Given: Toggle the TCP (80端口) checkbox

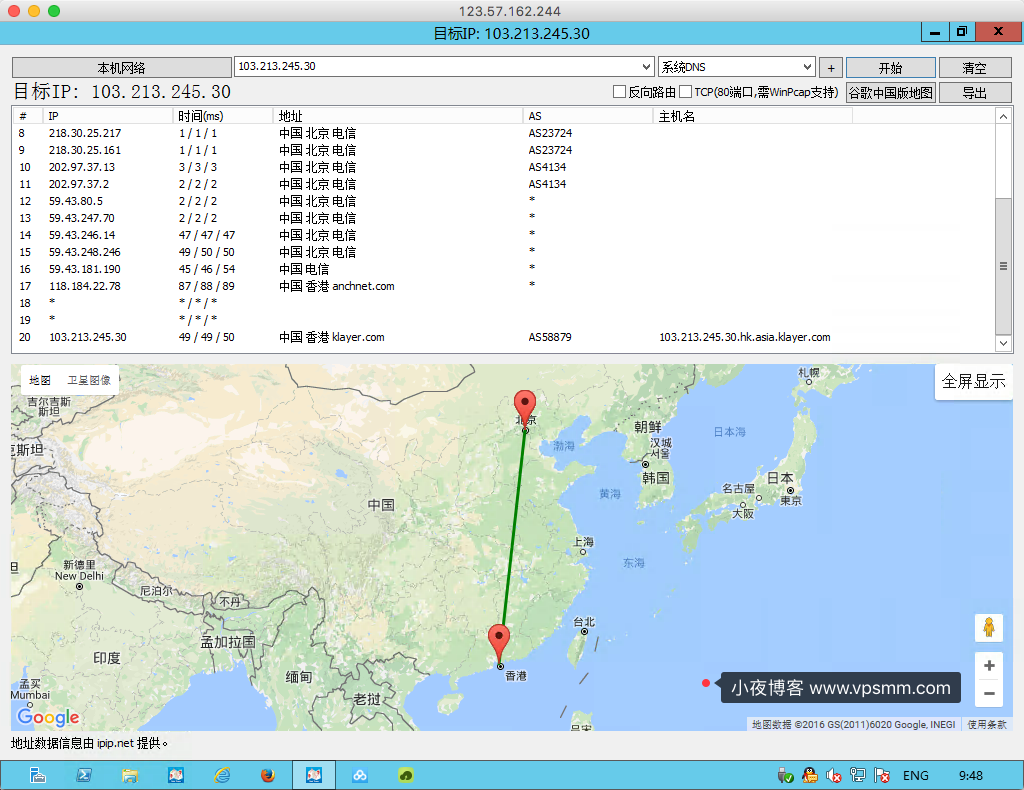Looking at the screenshot, I should pos(685,92).
